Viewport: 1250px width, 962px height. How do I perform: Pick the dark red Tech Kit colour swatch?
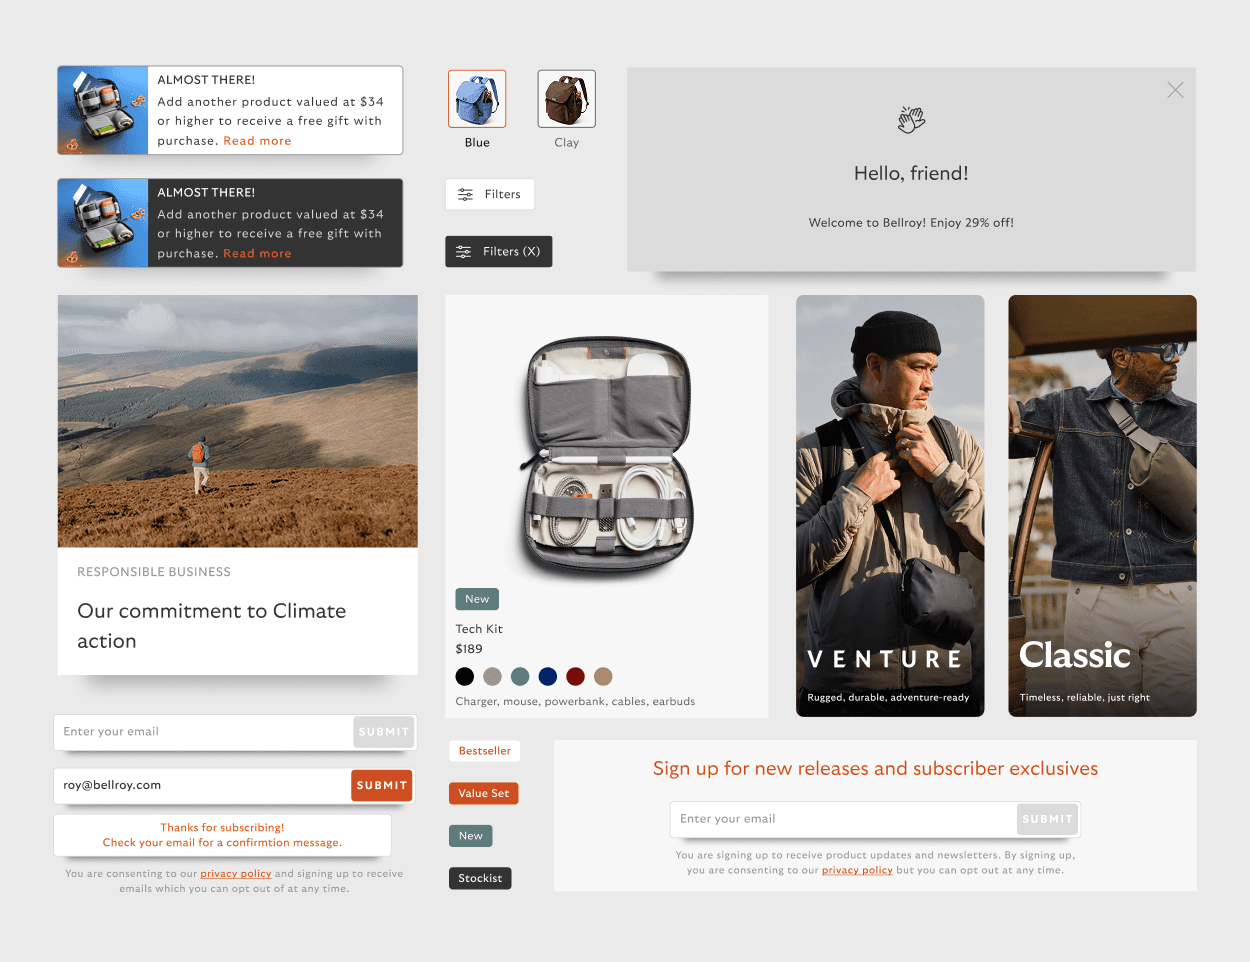click(575, 677)
